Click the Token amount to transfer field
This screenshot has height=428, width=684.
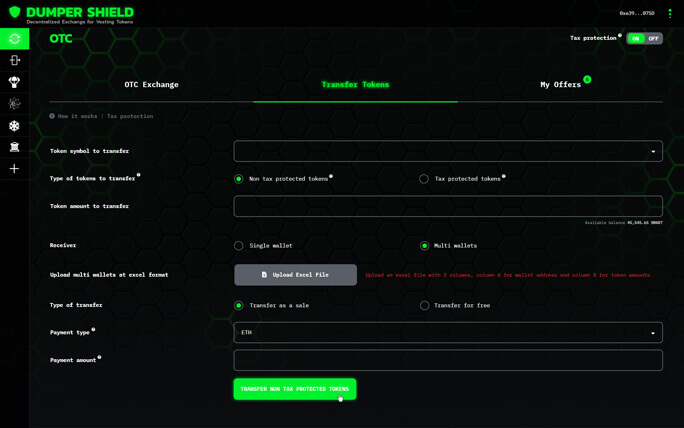click(448, 206)
